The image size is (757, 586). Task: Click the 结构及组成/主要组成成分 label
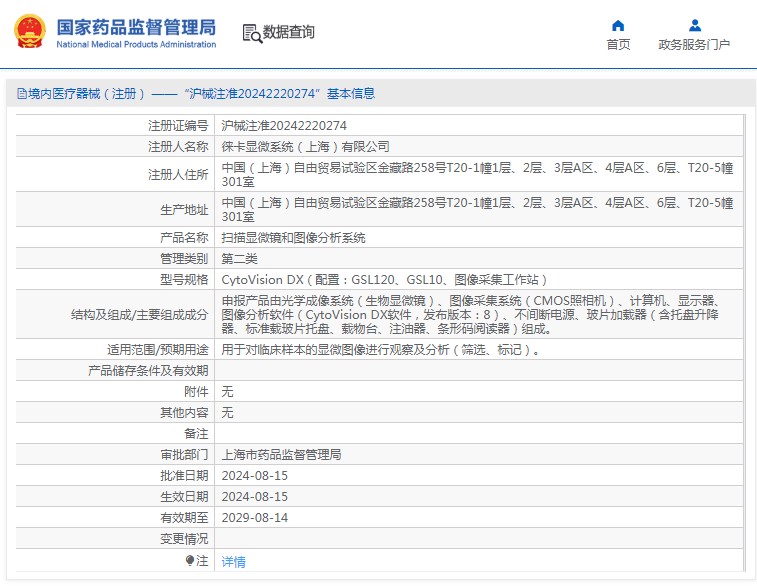(x=140, y=315)
